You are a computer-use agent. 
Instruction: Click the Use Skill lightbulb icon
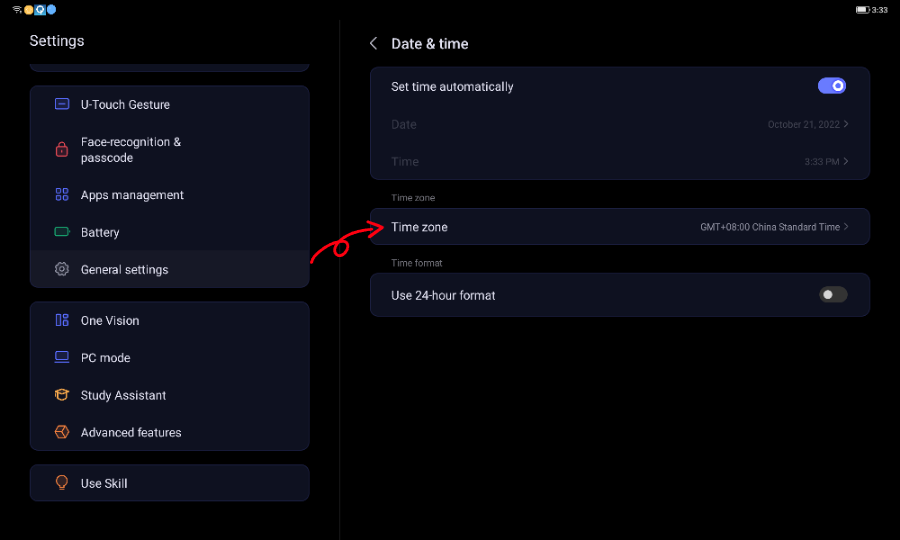click(62, 483)
